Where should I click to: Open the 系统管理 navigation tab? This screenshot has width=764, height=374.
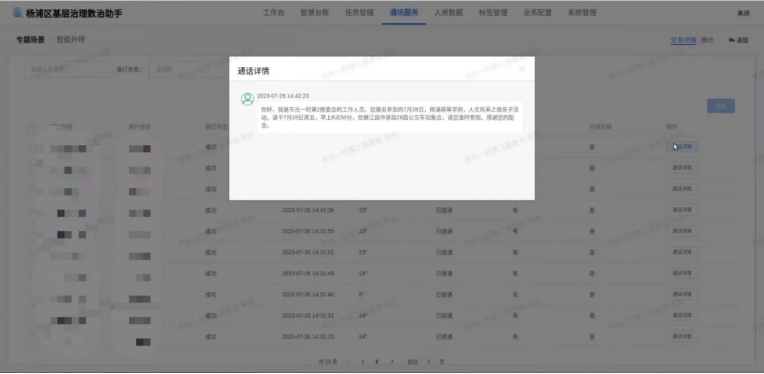pos(582,13)
